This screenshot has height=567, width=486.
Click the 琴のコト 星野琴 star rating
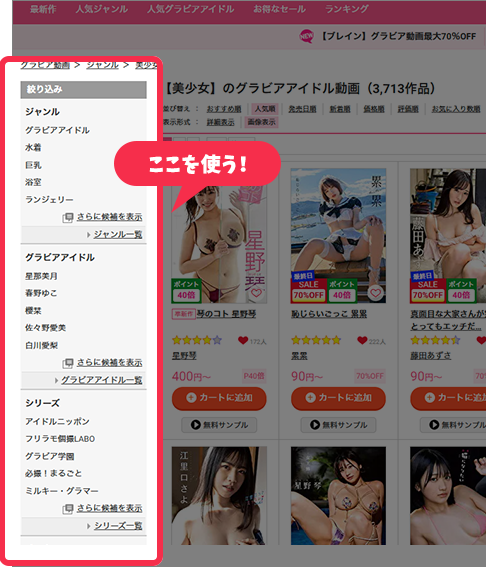pyautogui.click(x=197, y=340)
